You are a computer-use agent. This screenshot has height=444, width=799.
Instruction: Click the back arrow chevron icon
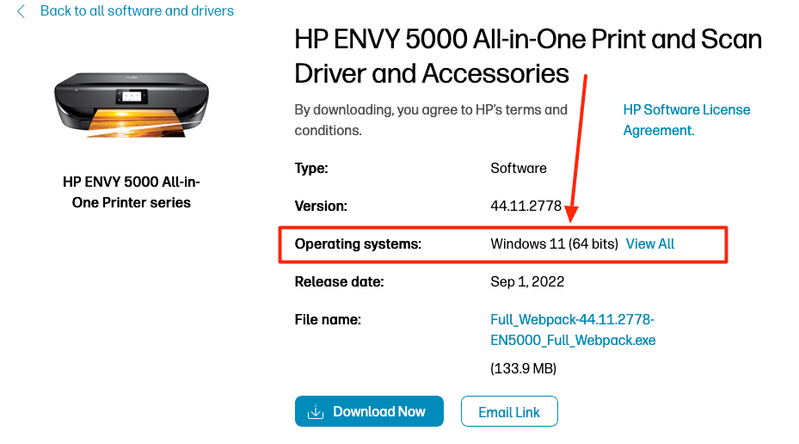coord(21,12)
